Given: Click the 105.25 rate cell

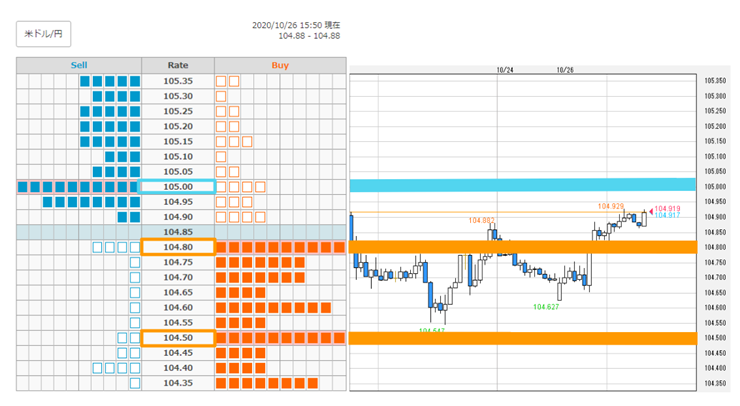Looking at the screenshot, I should 178,111.
